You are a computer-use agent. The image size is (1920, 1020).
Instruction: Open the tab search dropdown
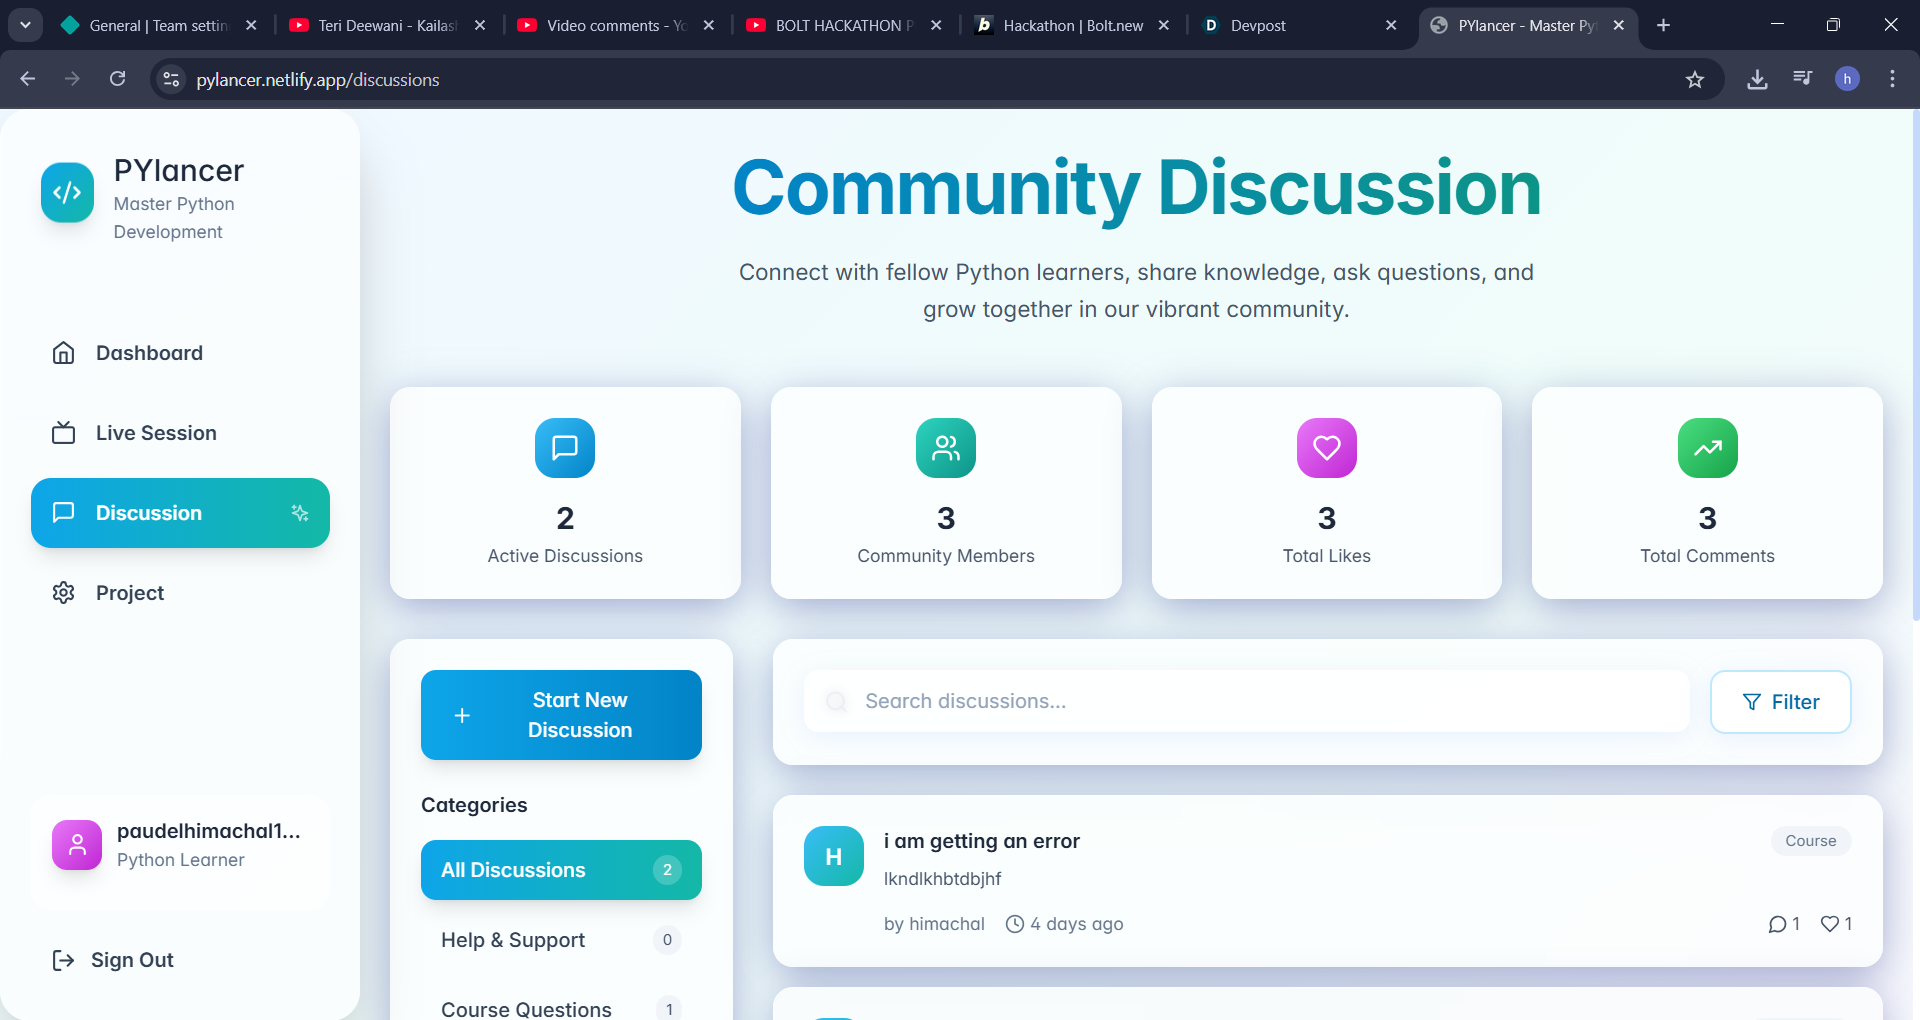[25, 25]
